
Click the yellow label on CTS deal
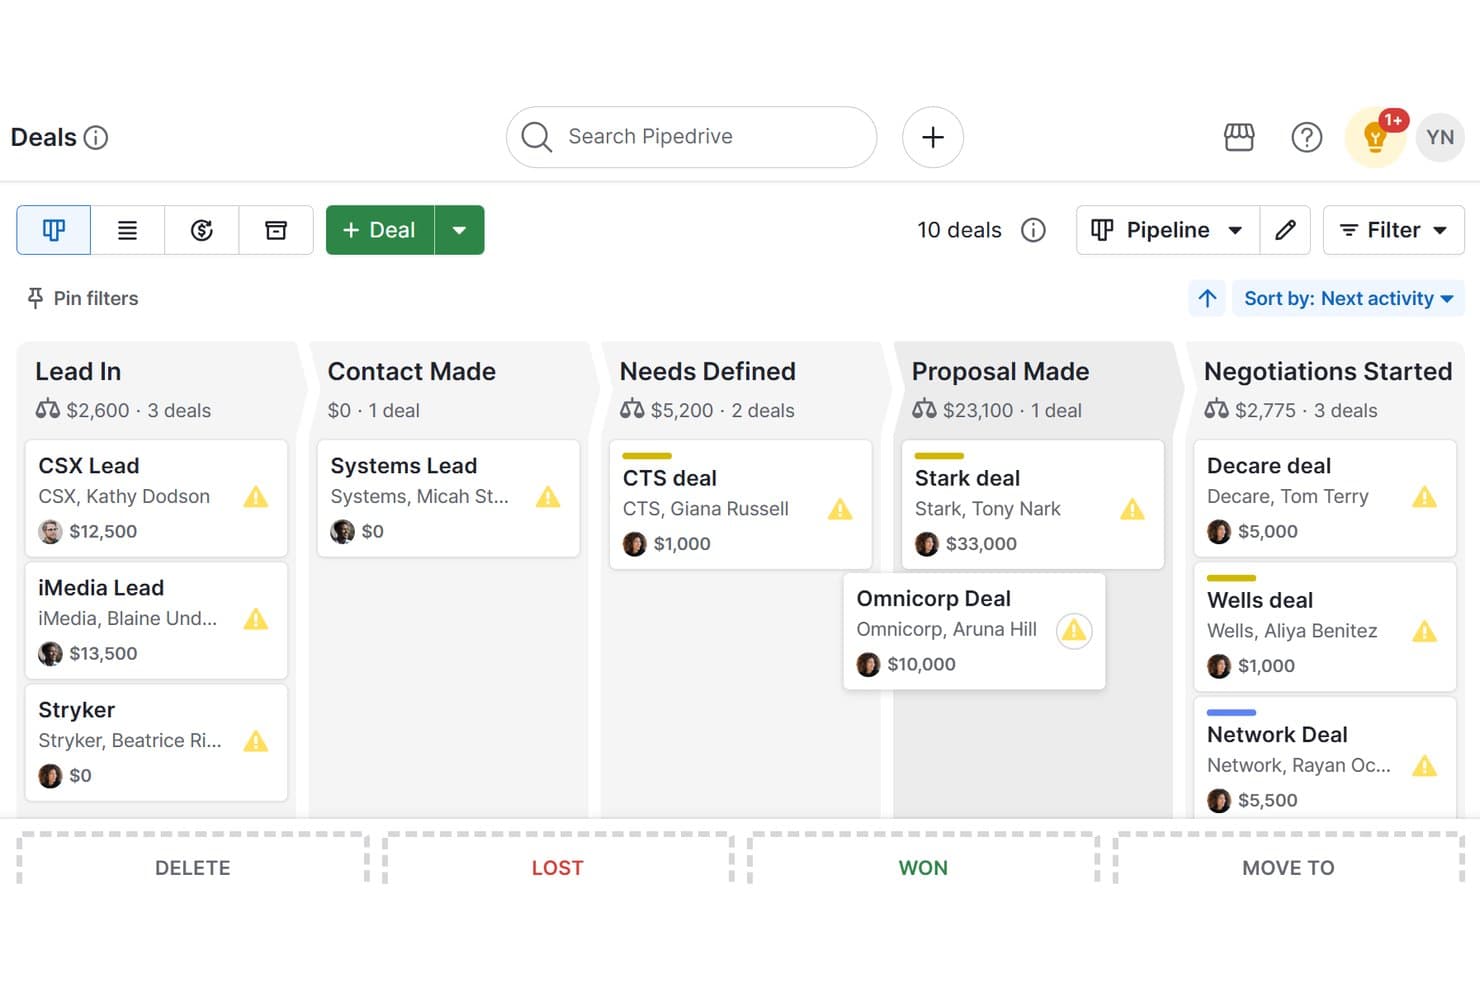[x=647, y=456]
